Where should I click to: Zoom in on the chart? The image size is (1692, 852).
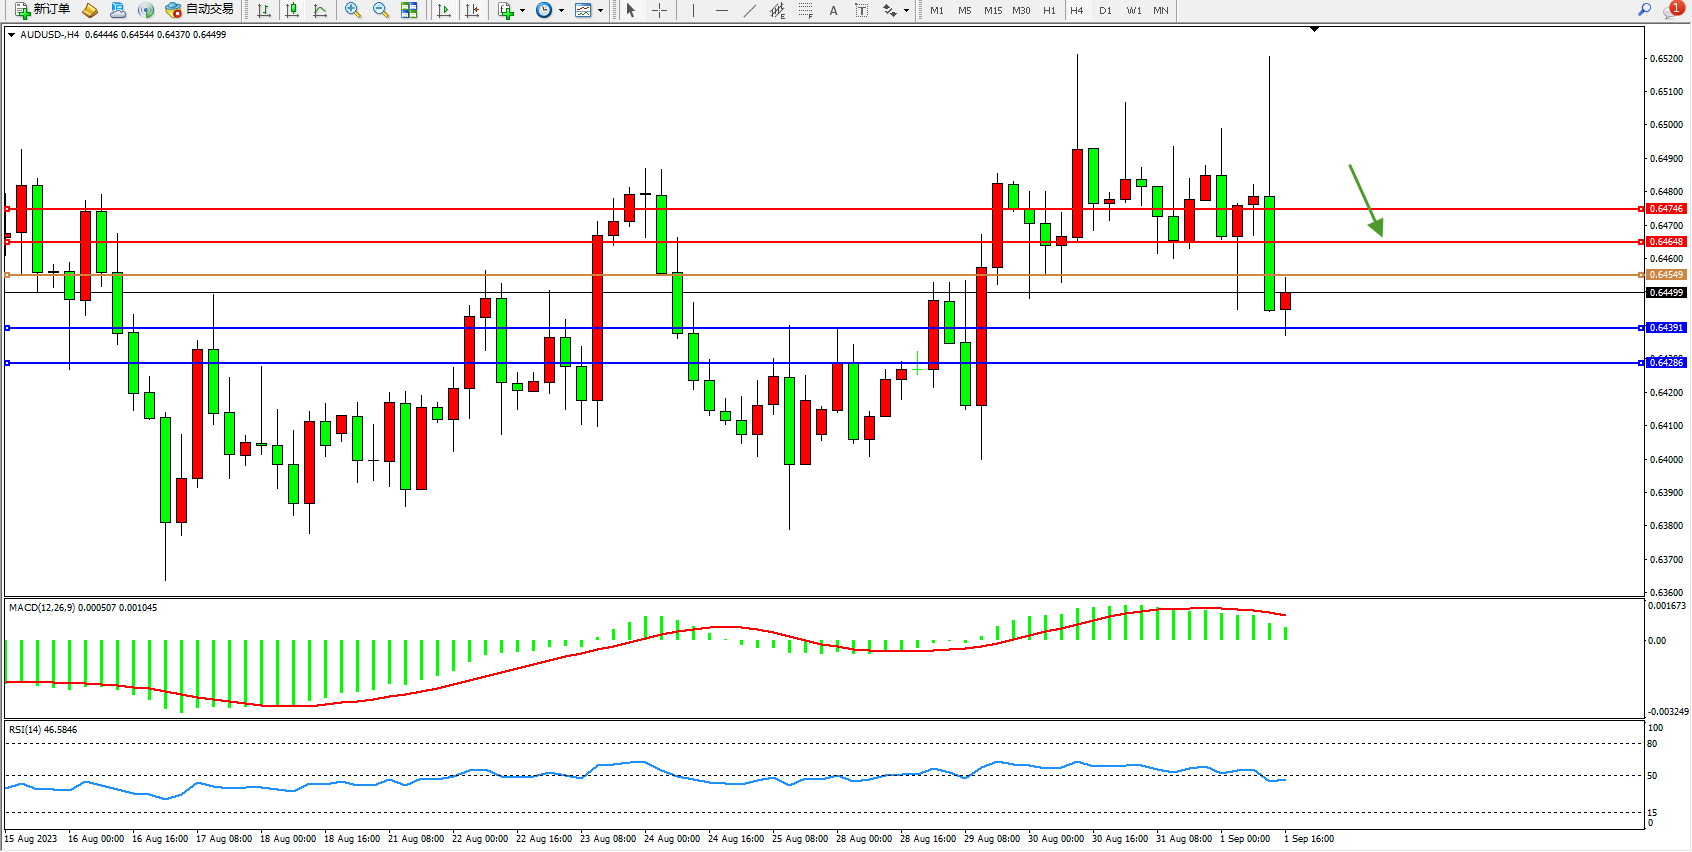tap(353, 10)
